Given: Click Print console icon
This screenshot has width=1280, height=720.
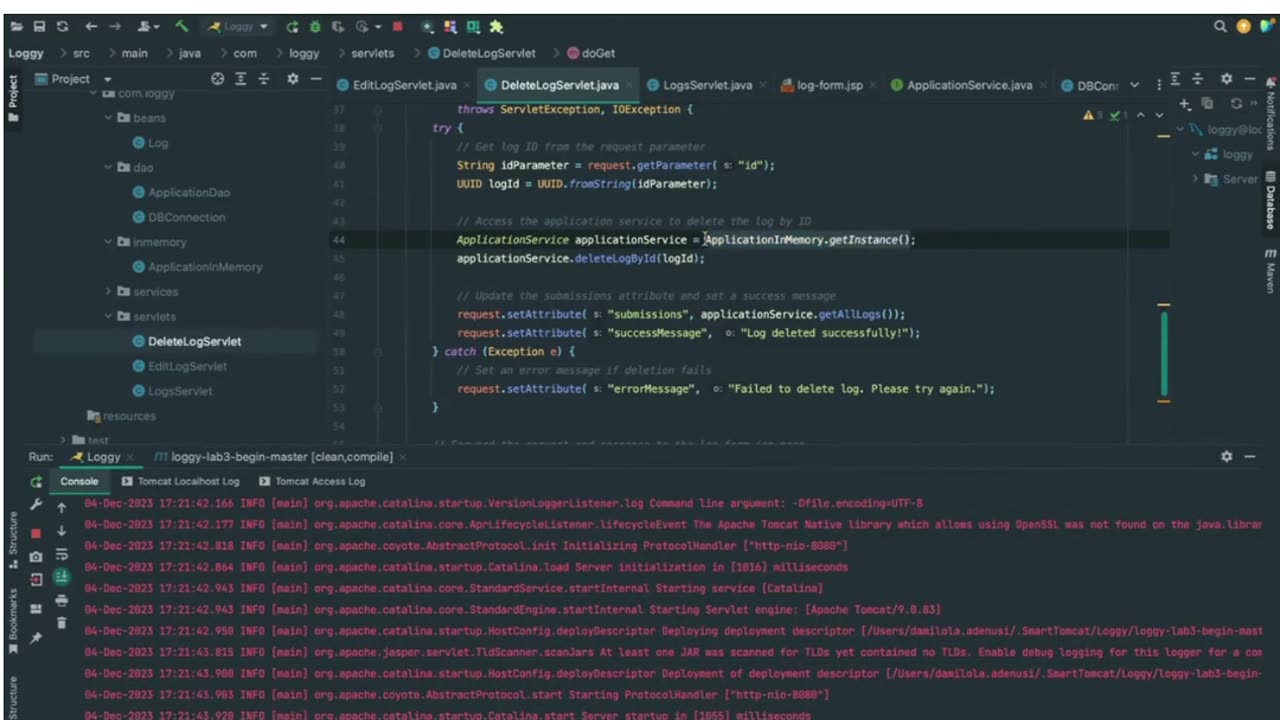Looking at the screenshot, I should click(x=61, y=601).
